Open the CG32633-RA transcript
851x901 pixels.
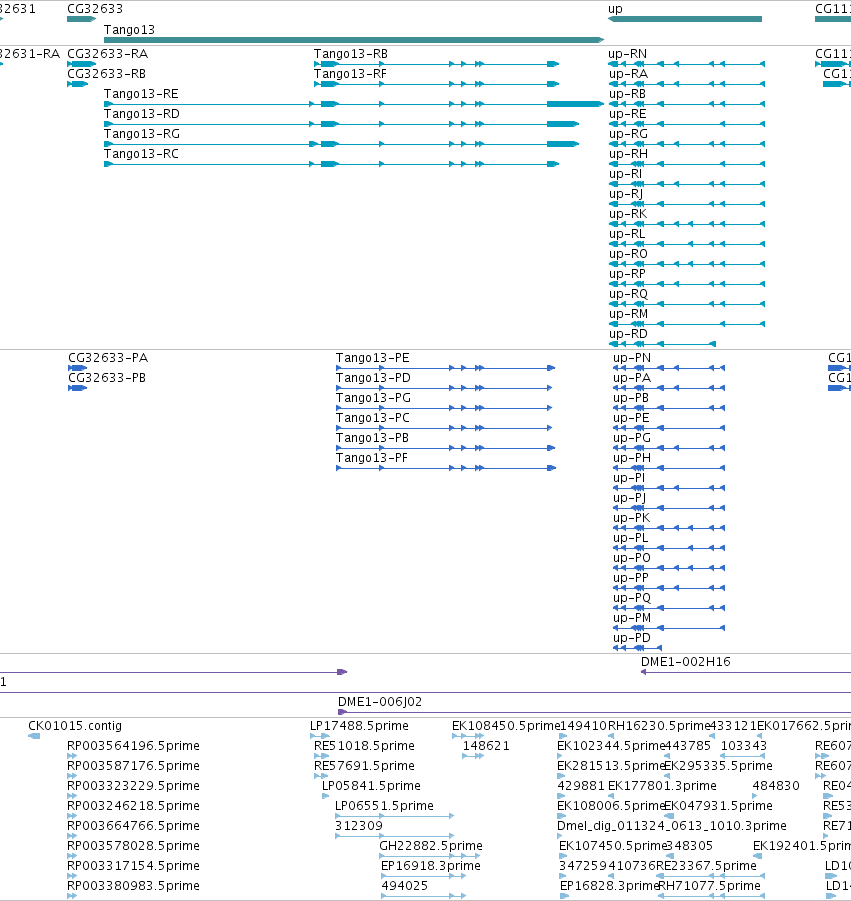tap(107, 54)
